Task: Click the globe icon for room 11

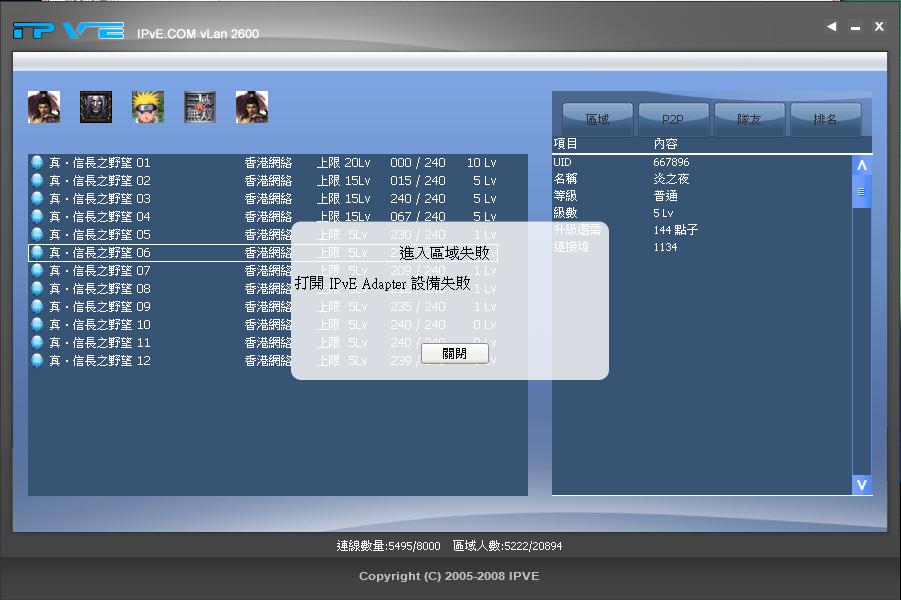Action: pyautogui.click(x=37, y=343)
